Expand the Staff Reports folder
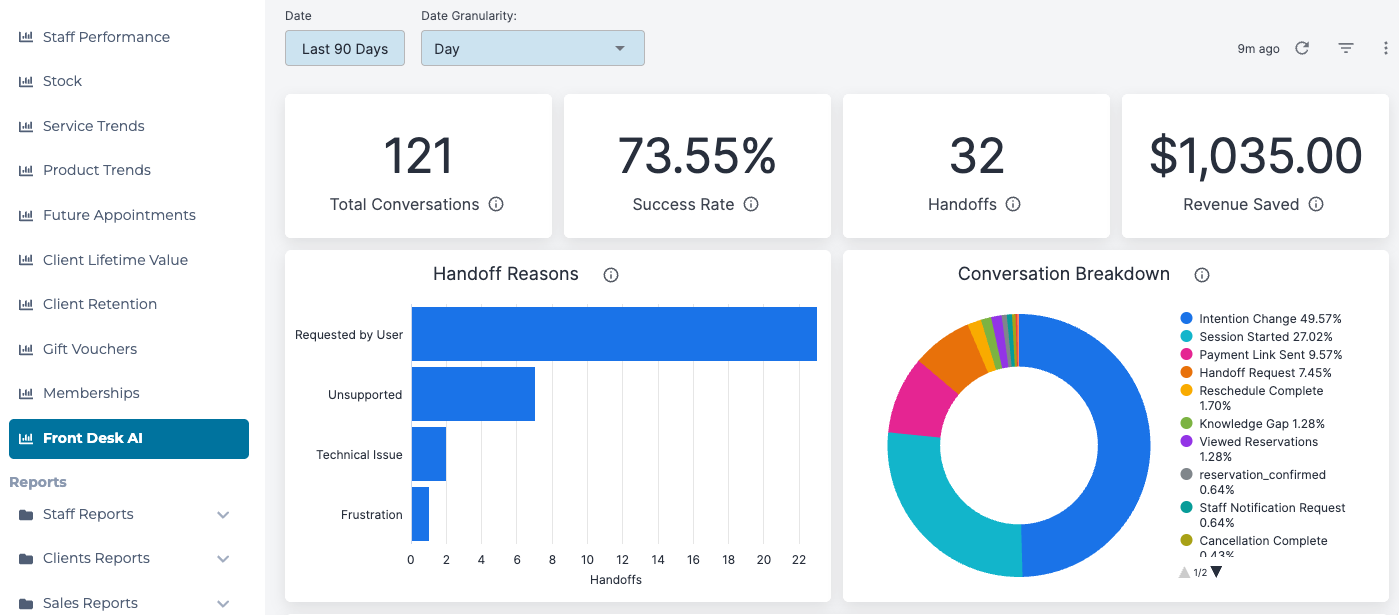Screen dimensions: 1399x615 [125, 514]
